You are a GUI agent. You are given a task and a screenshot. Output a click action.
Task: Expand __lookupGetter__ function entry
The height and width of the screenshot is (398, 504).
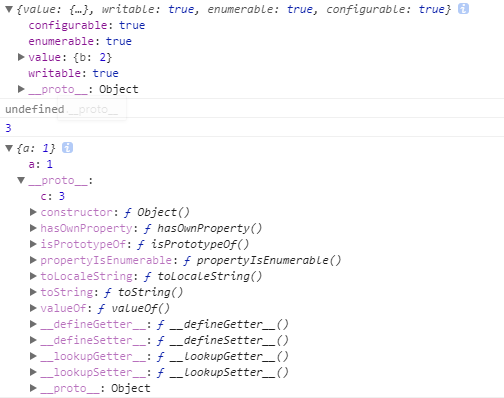(33, 356)
